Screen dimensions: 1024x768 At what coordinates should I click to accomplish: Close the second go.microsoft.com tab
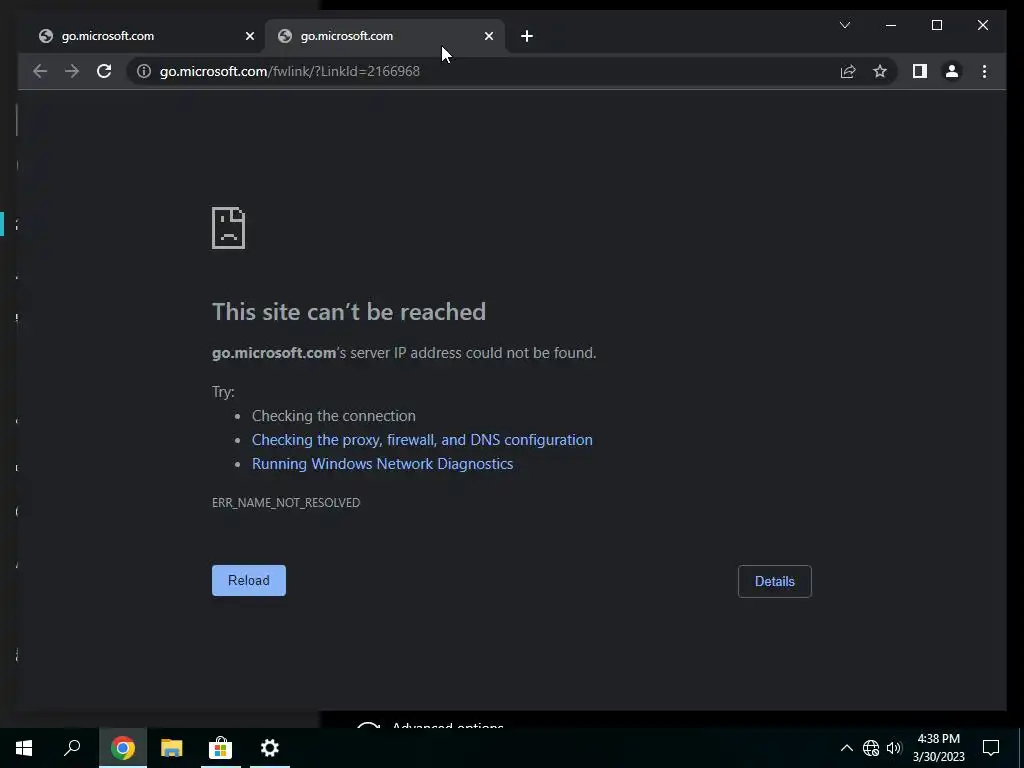pyautogui.click(x=488, y=37)
